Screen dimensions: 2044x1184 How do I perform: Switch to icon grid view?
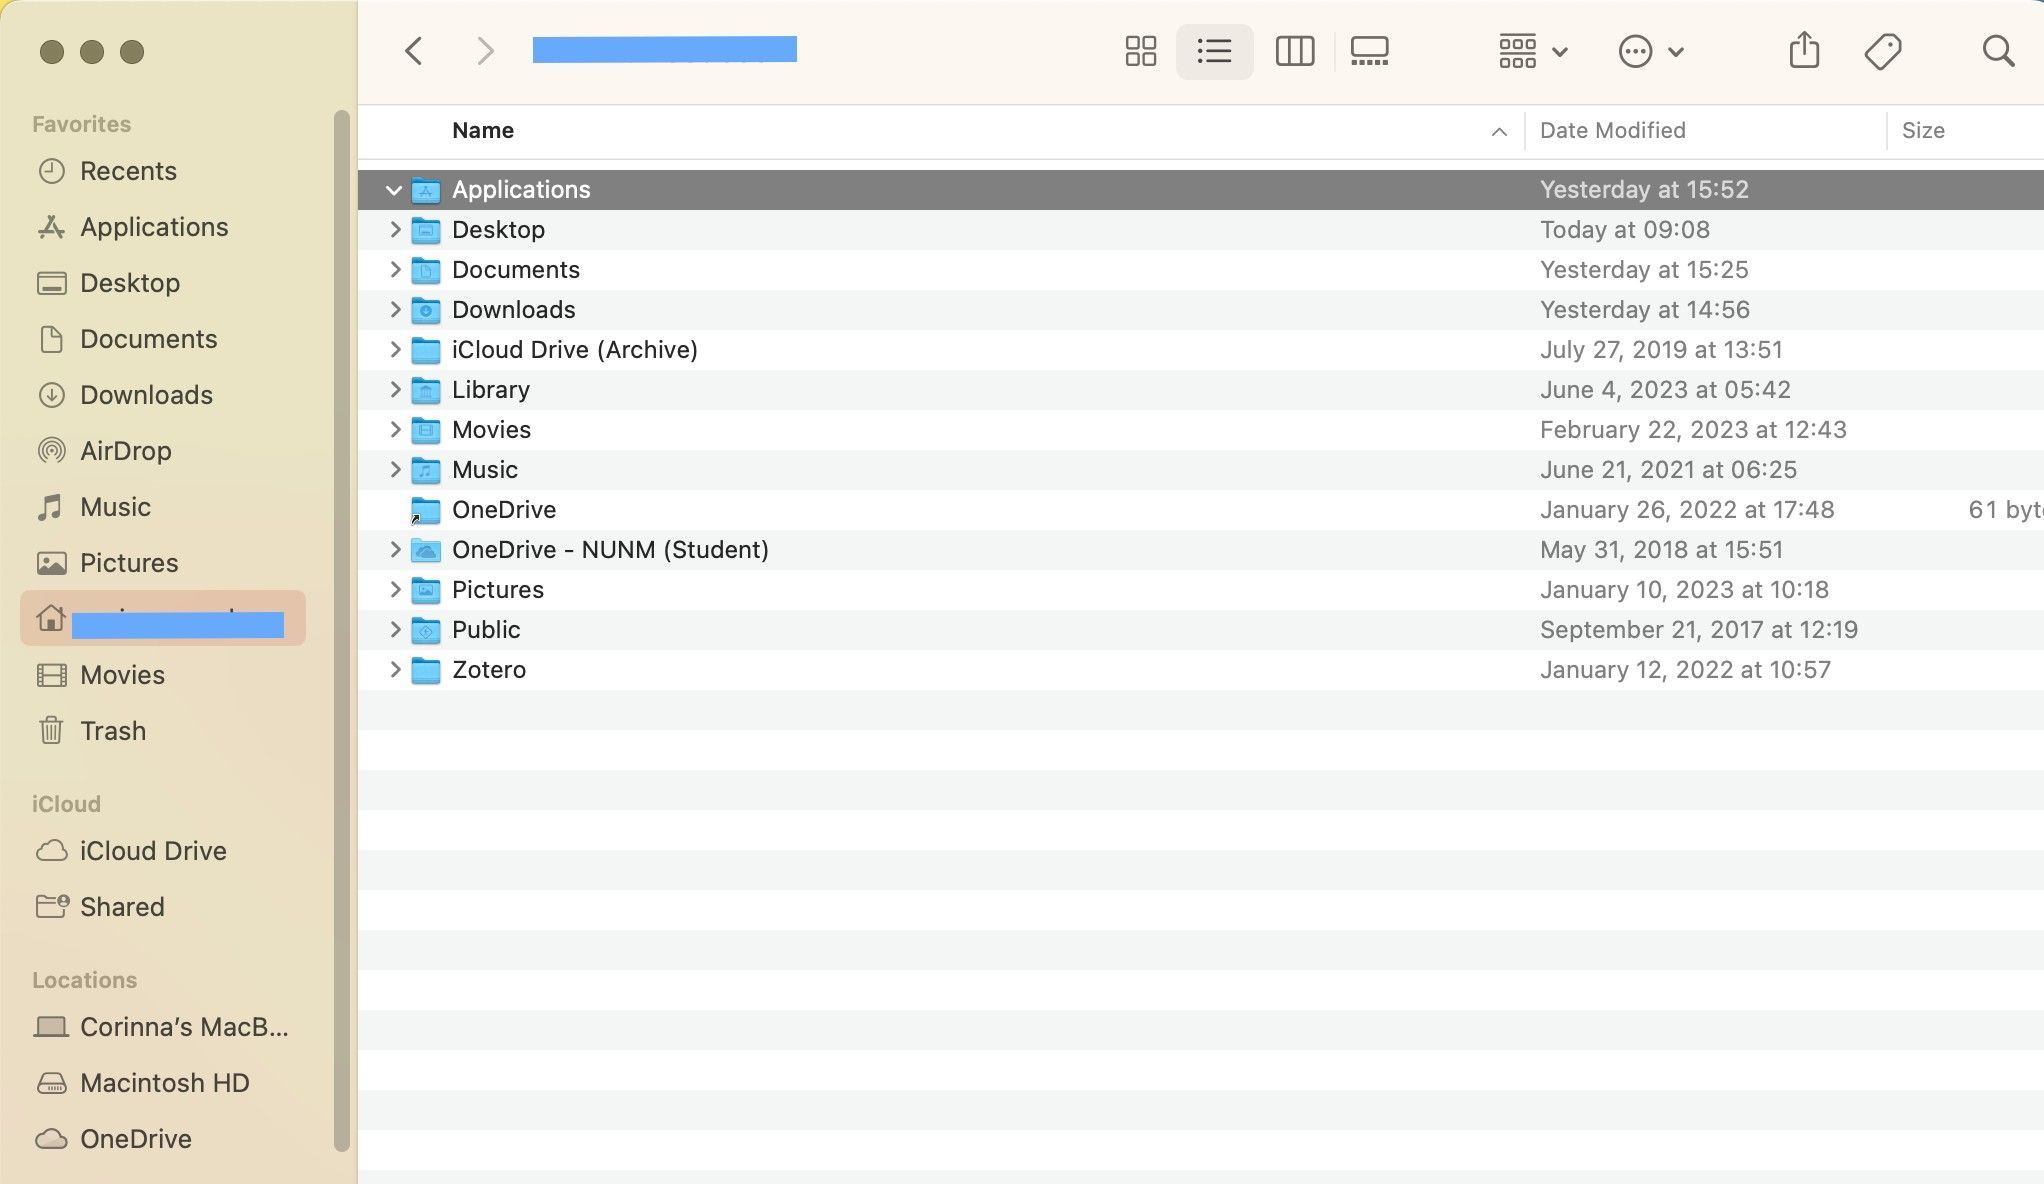point(1138,51)
